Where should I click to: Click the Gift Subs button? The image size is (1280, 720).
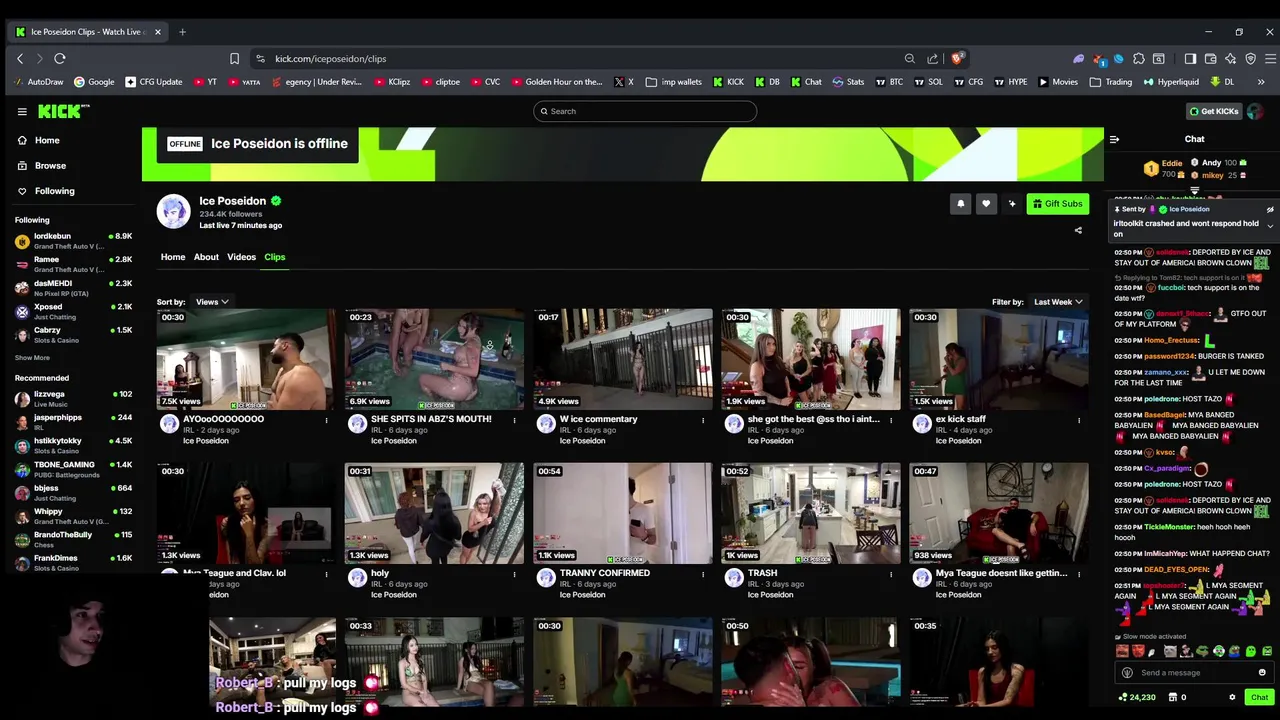click(1057, 204)
